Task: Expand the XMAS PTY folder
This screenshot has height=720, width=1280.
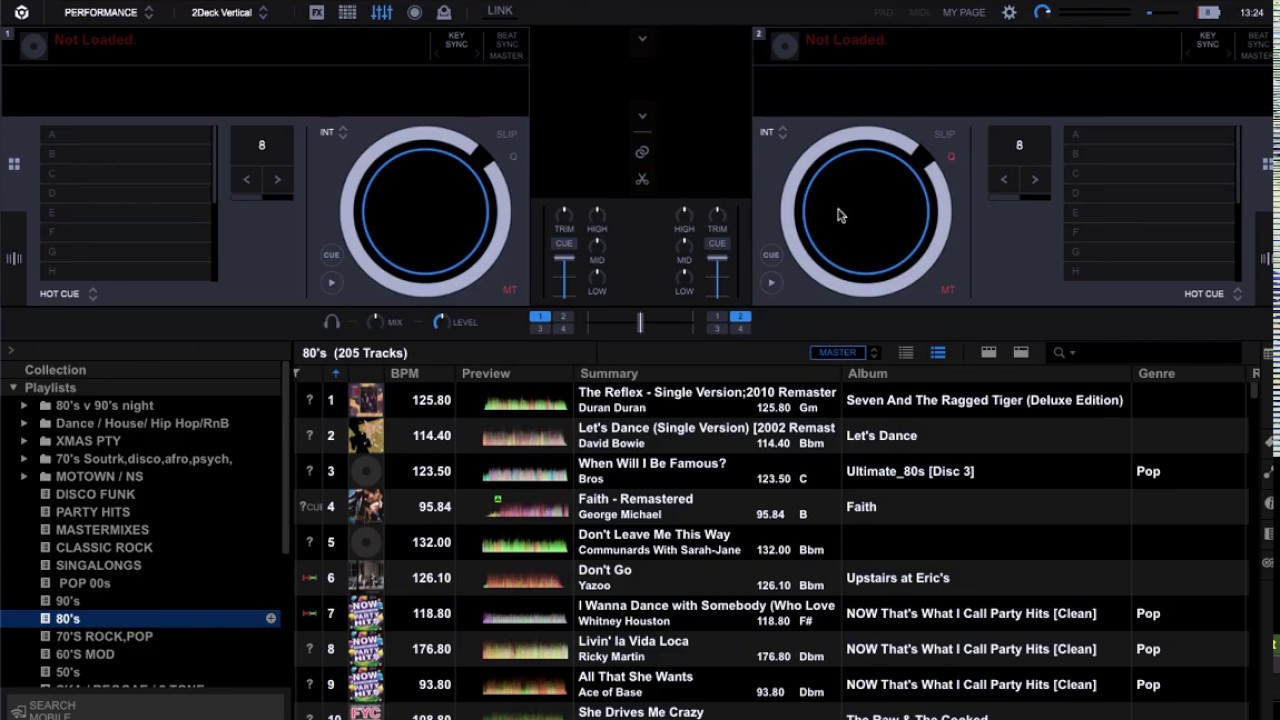Action: 24,441
